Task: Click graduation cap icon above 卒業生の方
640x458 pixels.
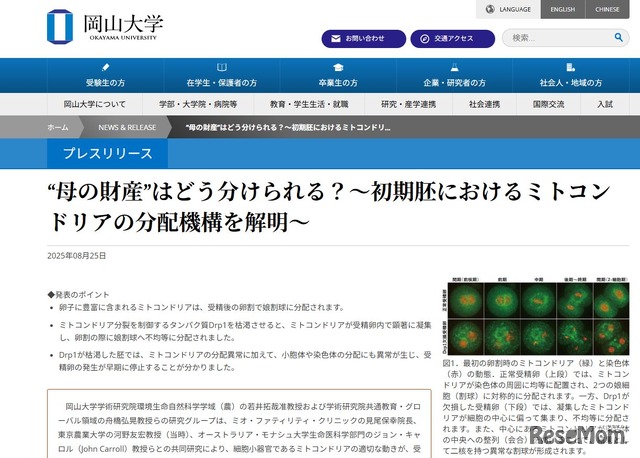Action: (338, 67)
